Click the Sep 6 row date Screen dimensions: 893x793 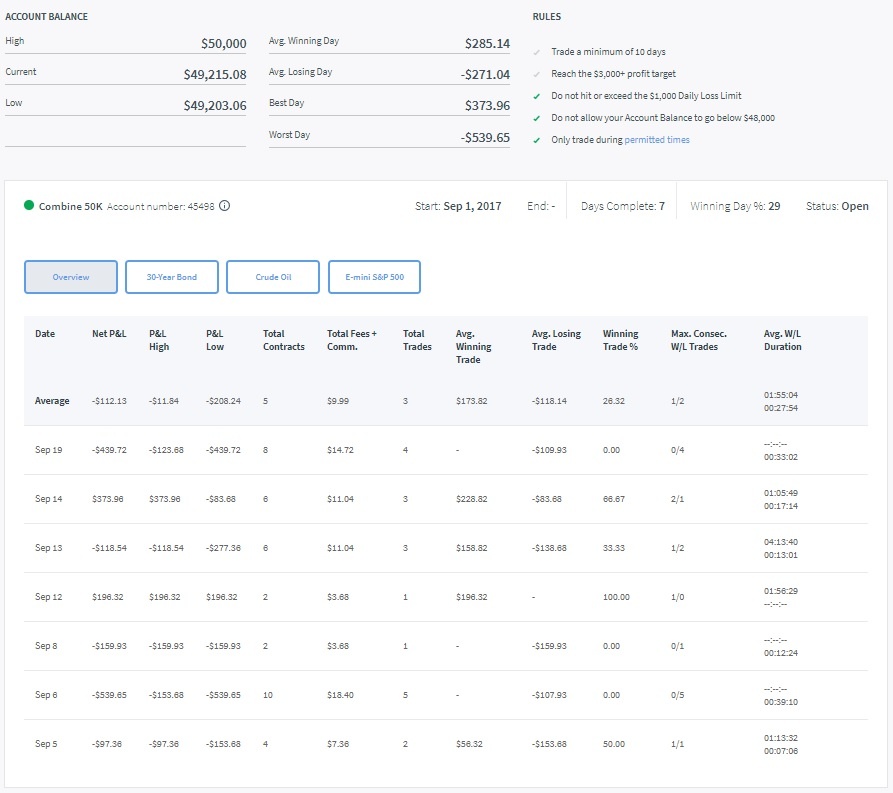[x=49, y=695]
